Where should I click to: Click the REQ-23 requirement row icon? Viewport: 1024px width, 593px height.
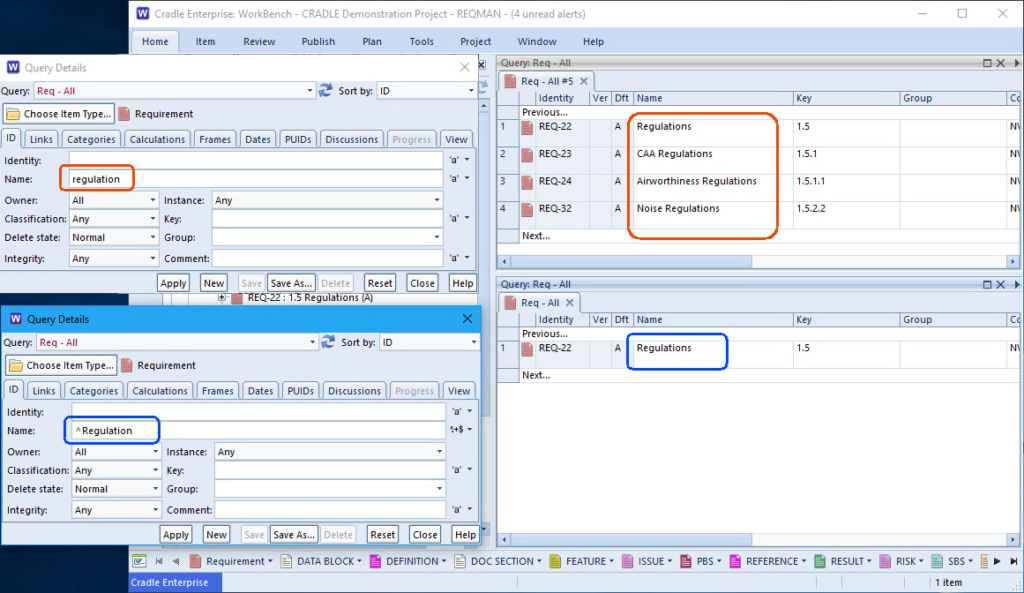(x=527, y=155)
